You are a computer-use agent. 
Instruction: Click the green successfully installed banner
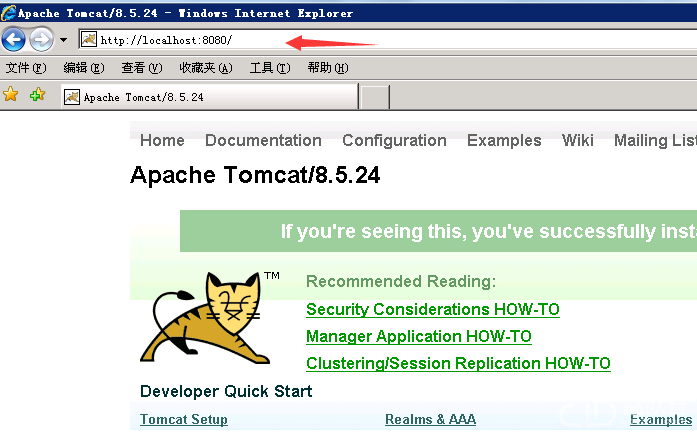(438, 231)
